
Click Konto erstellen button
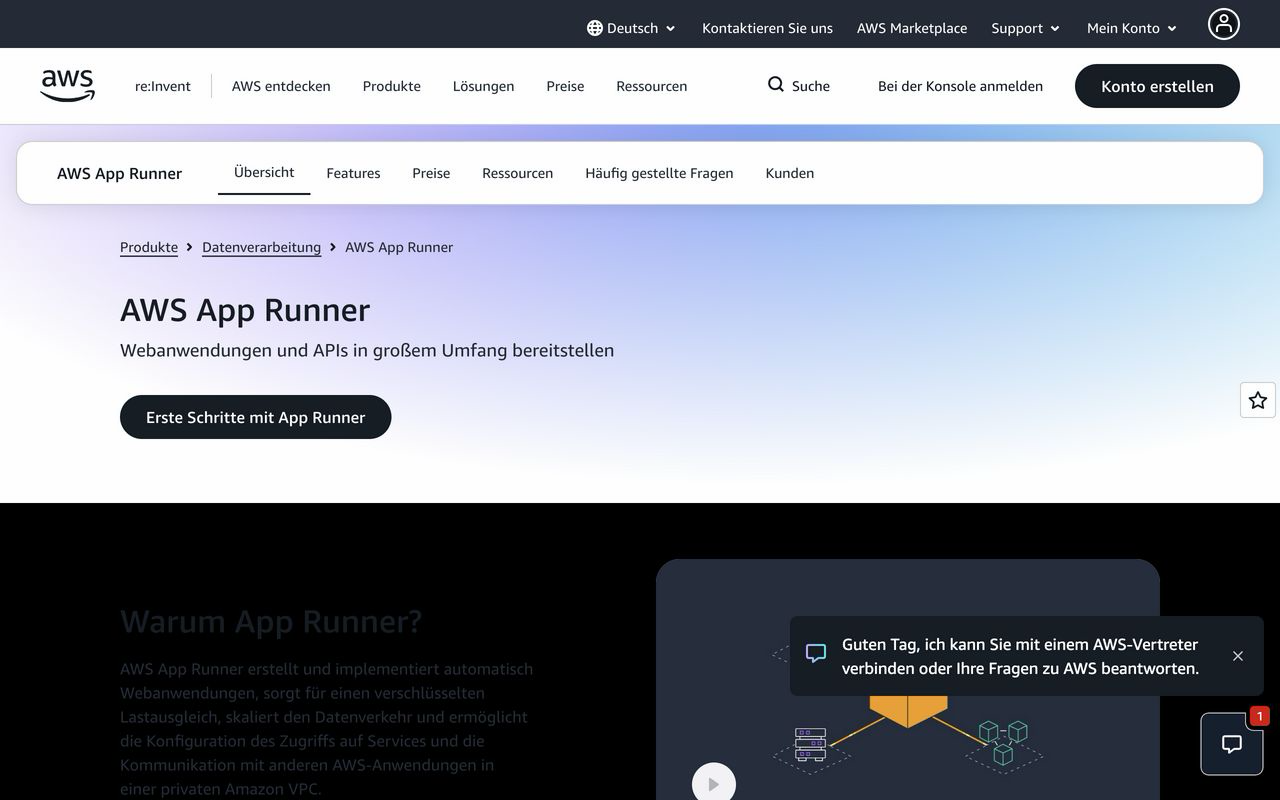click(x=1157, y=86)
